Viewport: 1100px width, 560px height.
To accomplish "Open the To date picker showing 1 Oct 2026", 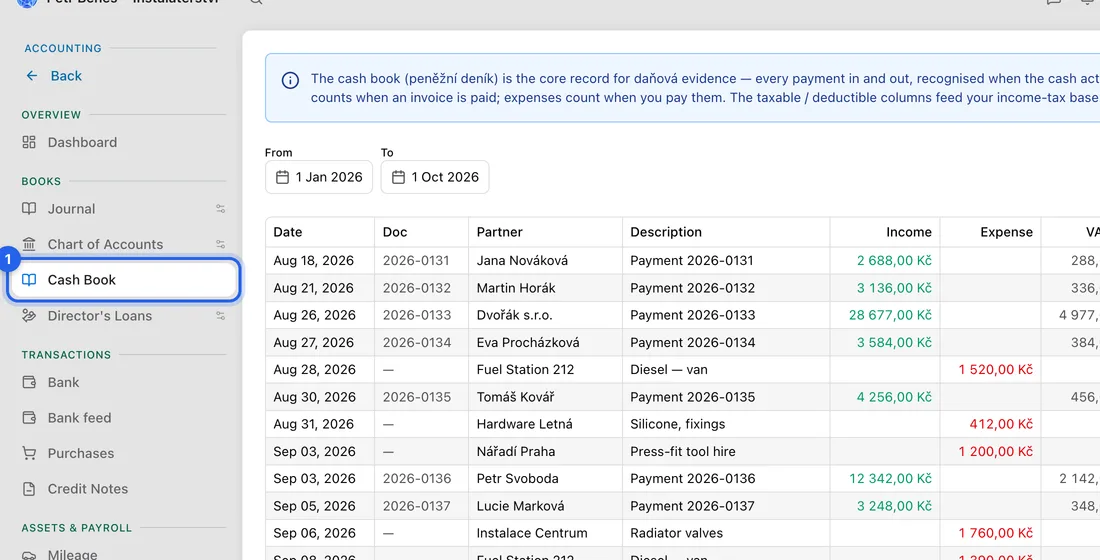I will pos(435,177).
